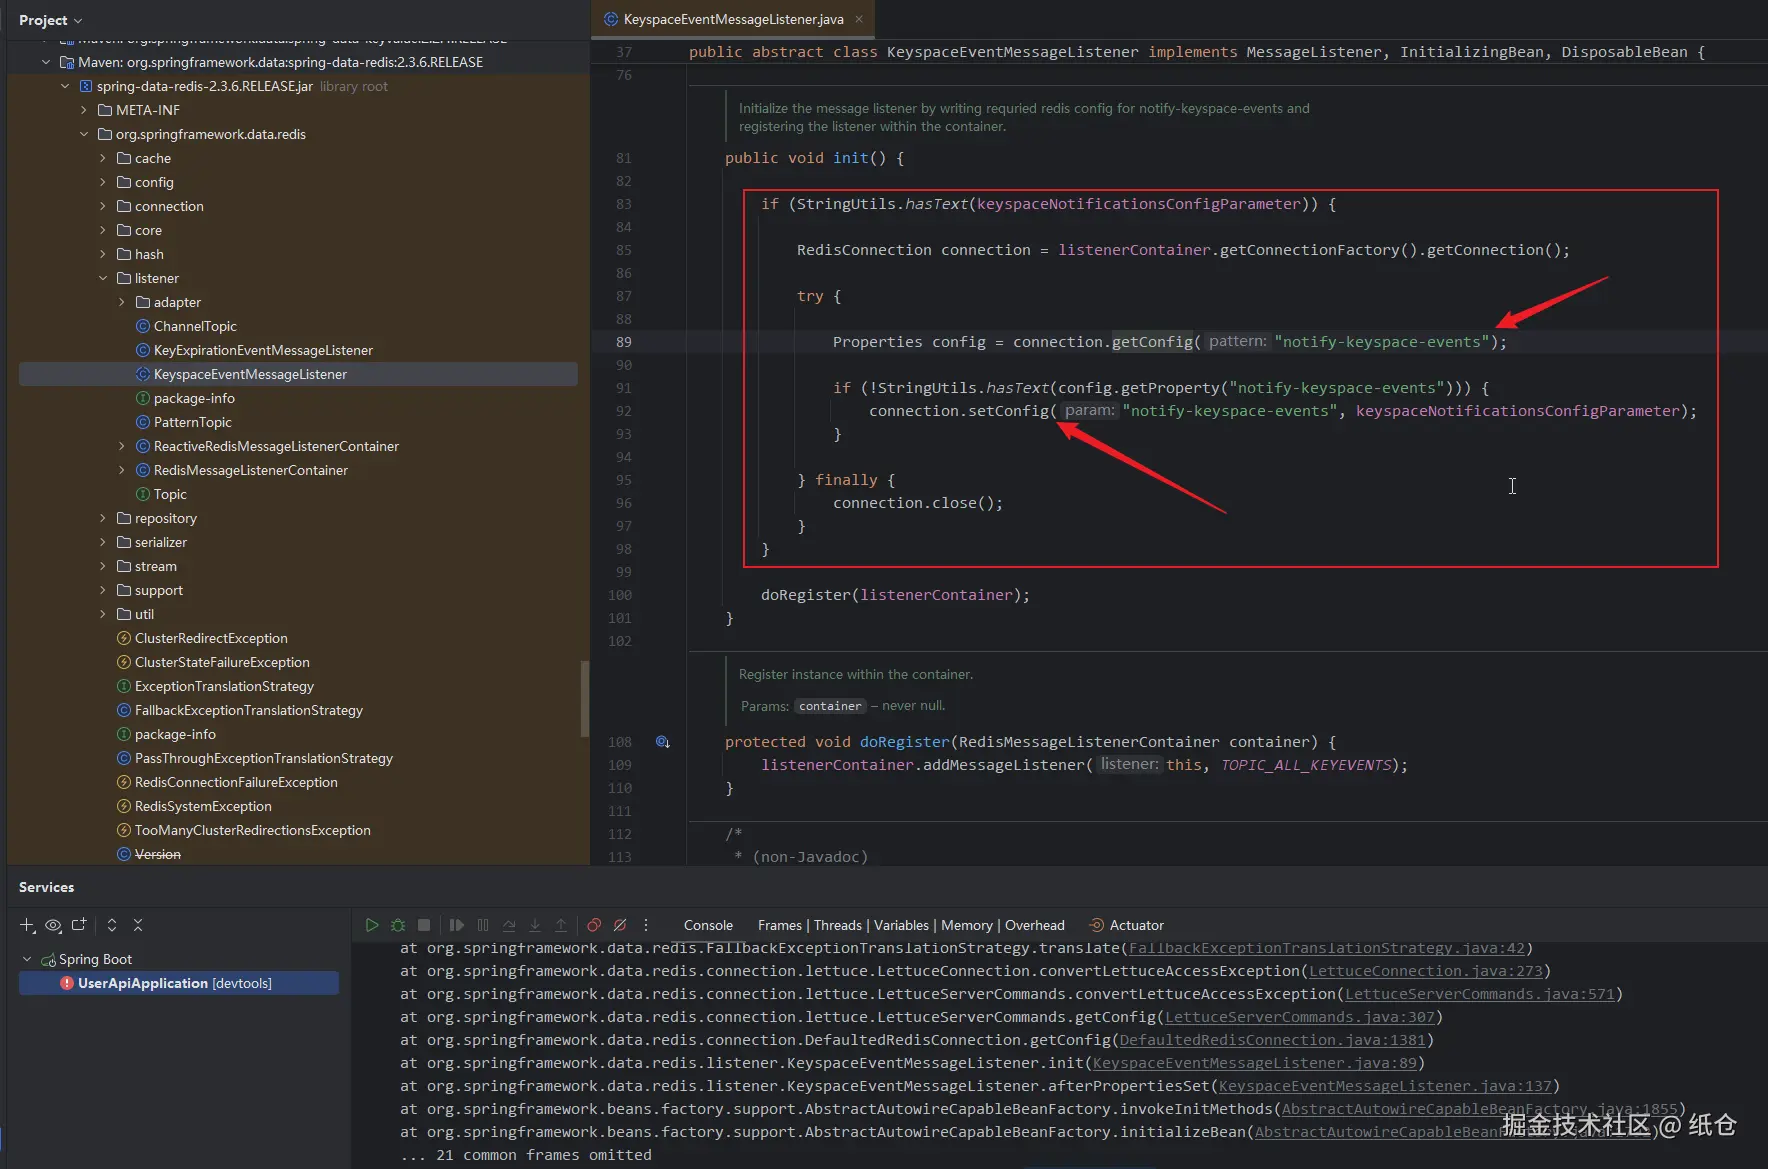
Task: Click the Add Service plus icon
Action: tap(27, 925)
